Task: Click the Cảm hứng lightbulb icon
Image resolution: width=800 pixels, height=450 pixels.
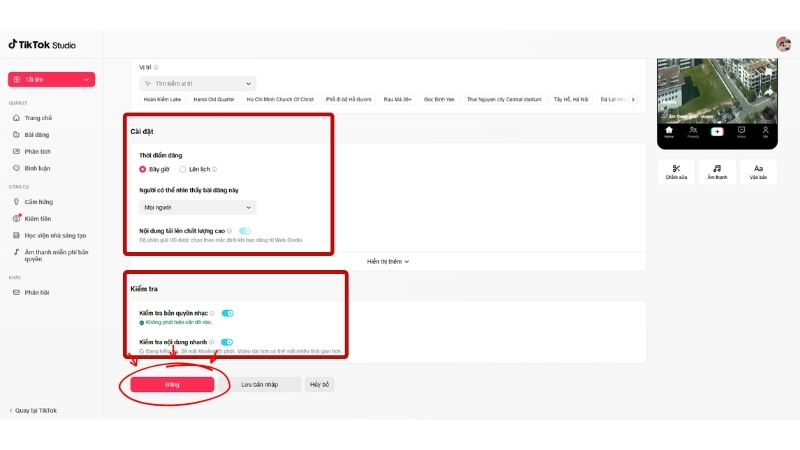Action: (16, 202)
